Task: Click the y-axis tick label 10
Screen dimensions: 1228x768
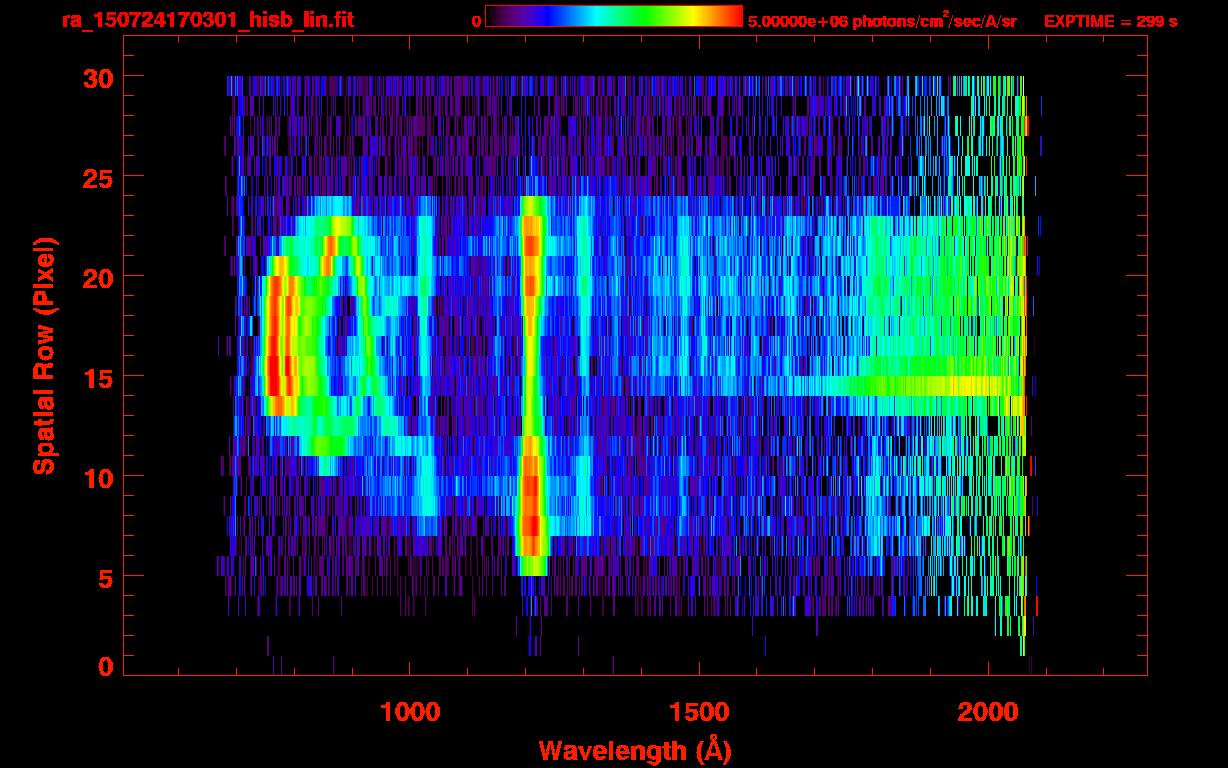Action: point(98,477)
